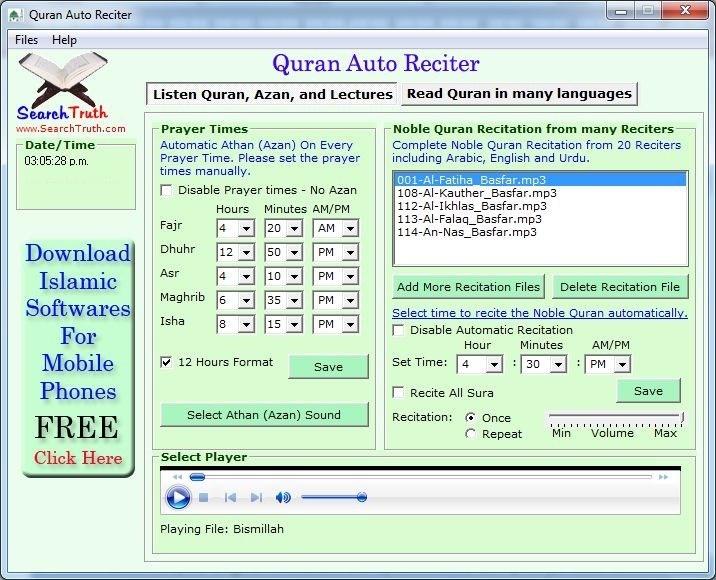The image size is (716, 580).
Task: Open the Set Time AM/PM dropdown
Action: 622,364
